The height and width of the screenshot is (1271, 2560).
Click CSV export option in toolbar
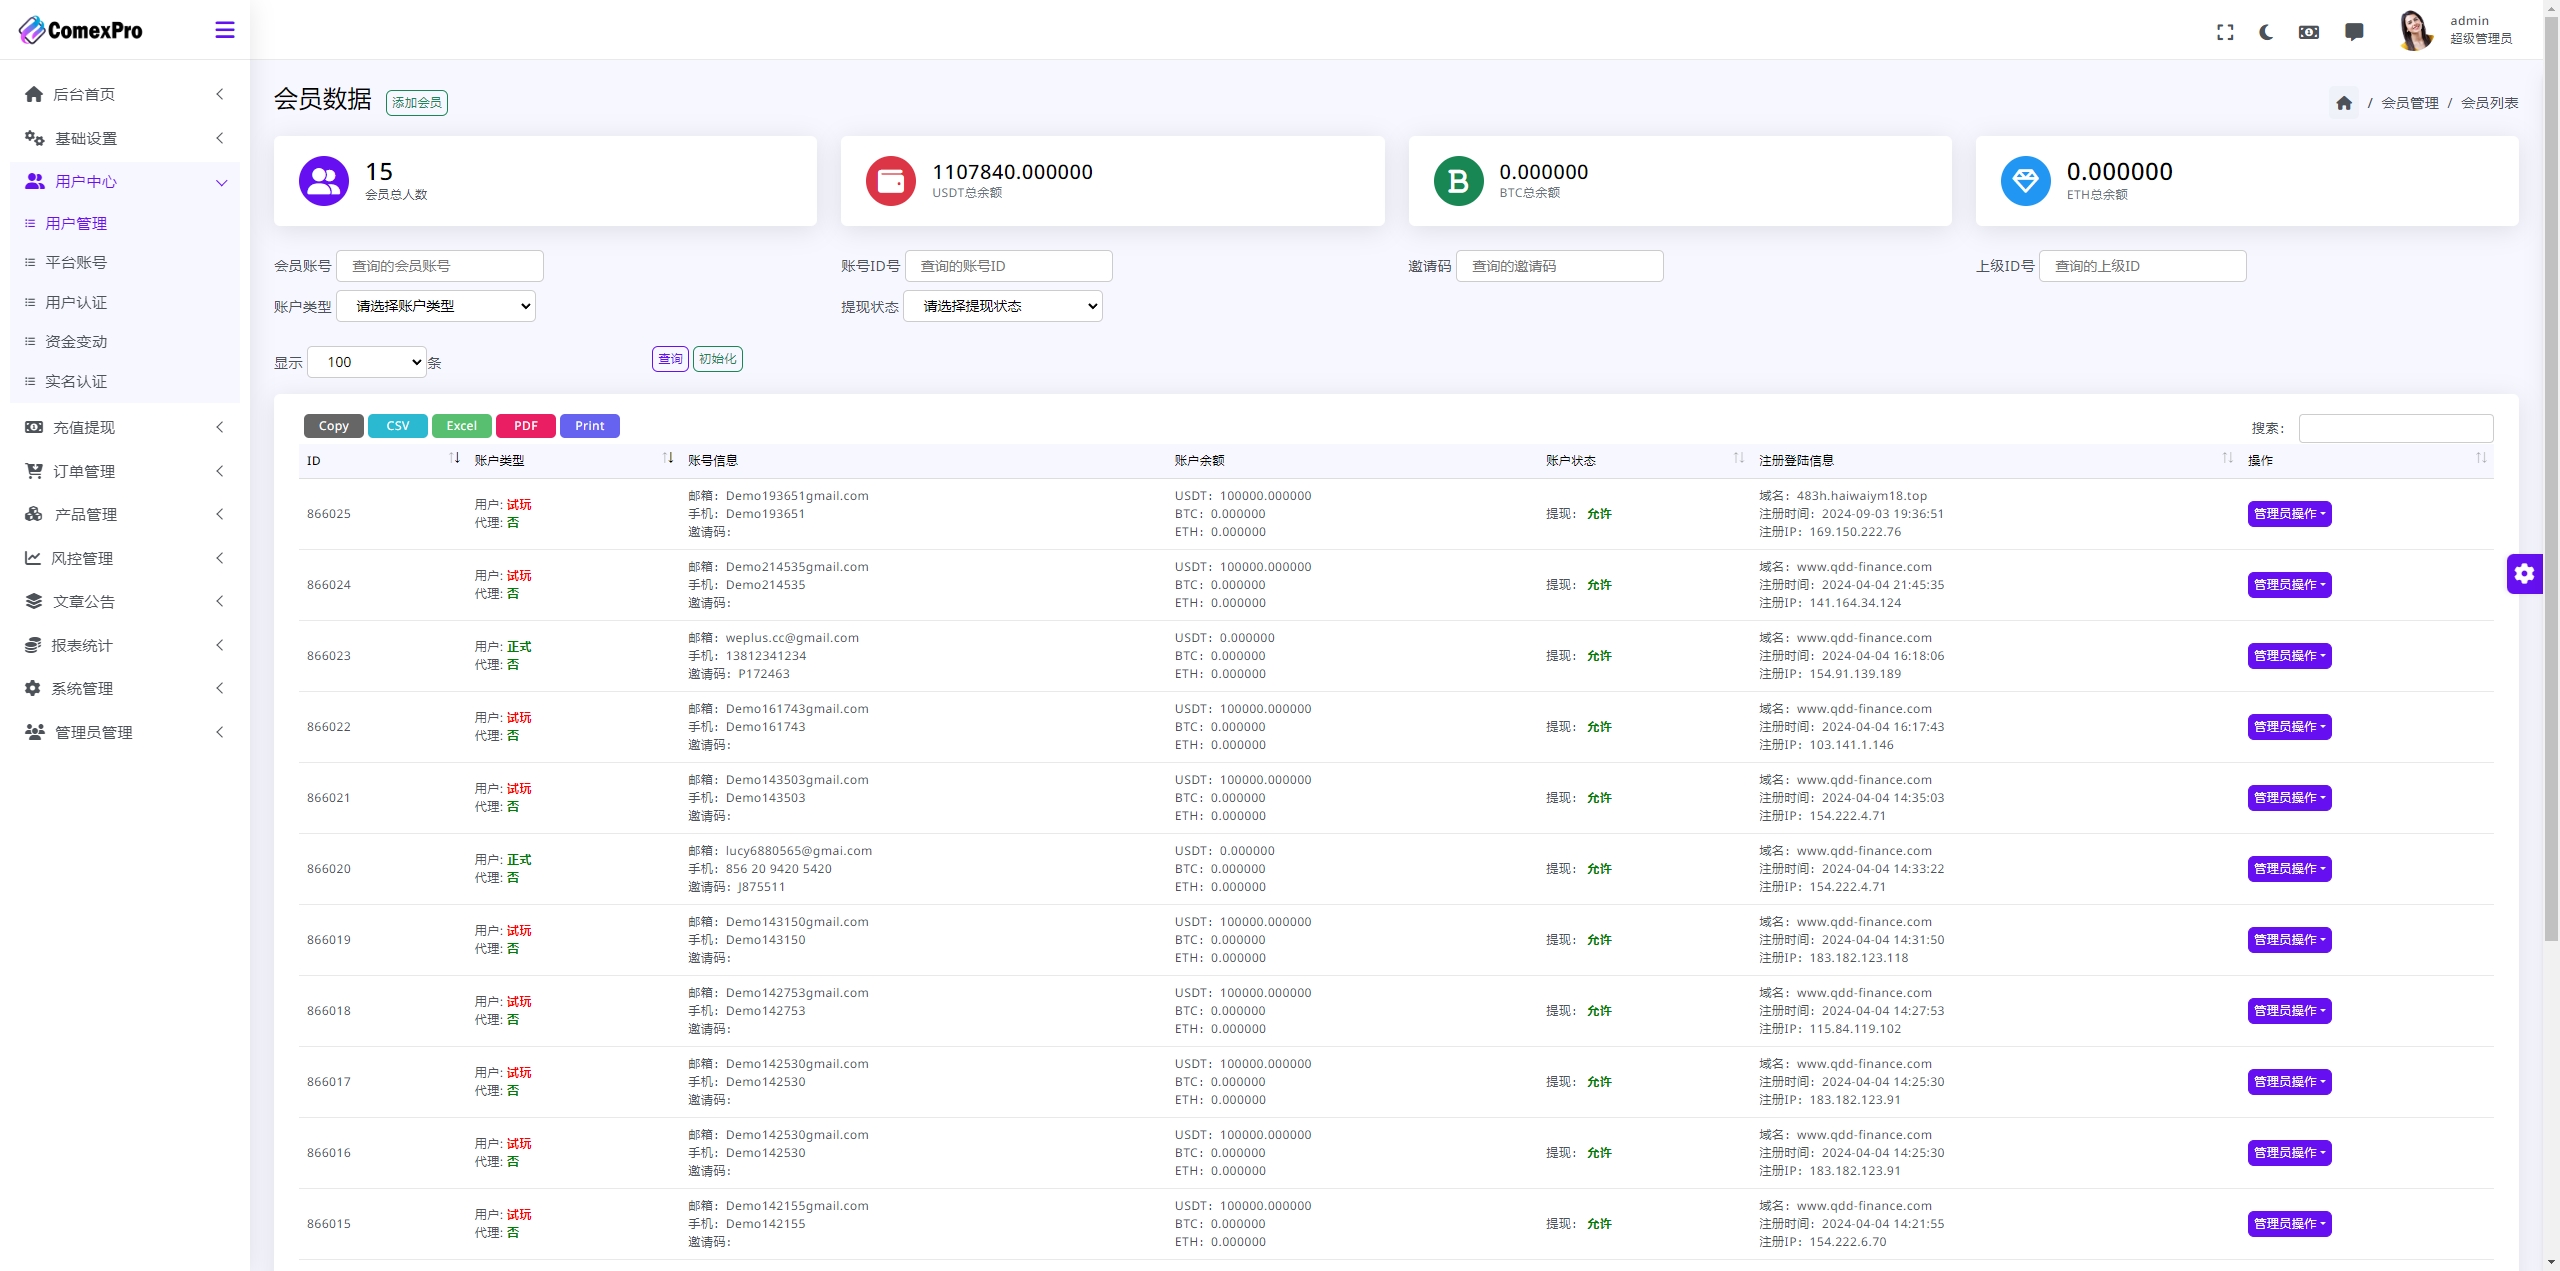[x=395, y=425]
